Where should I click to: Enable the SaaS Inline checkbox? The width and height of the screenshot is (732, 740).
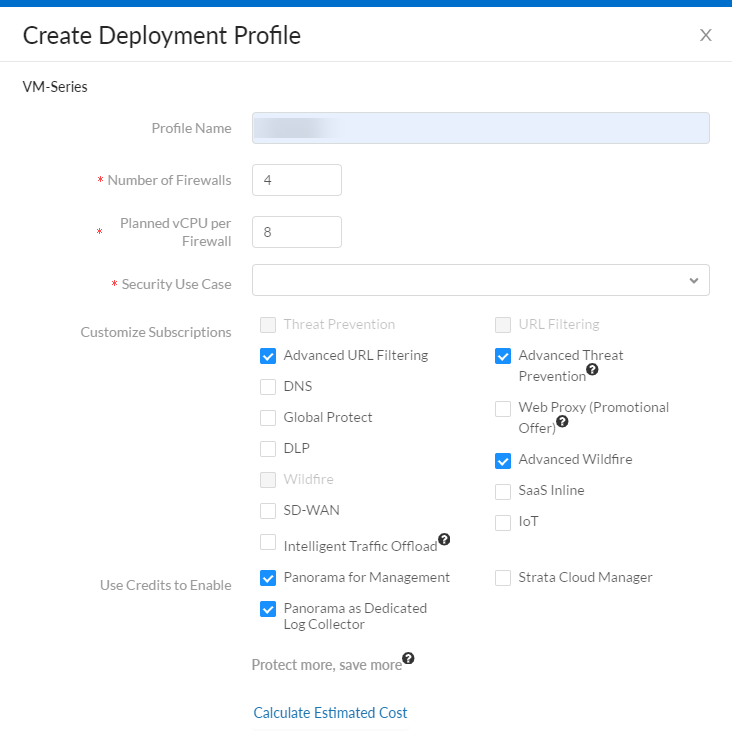pos(503,491)
